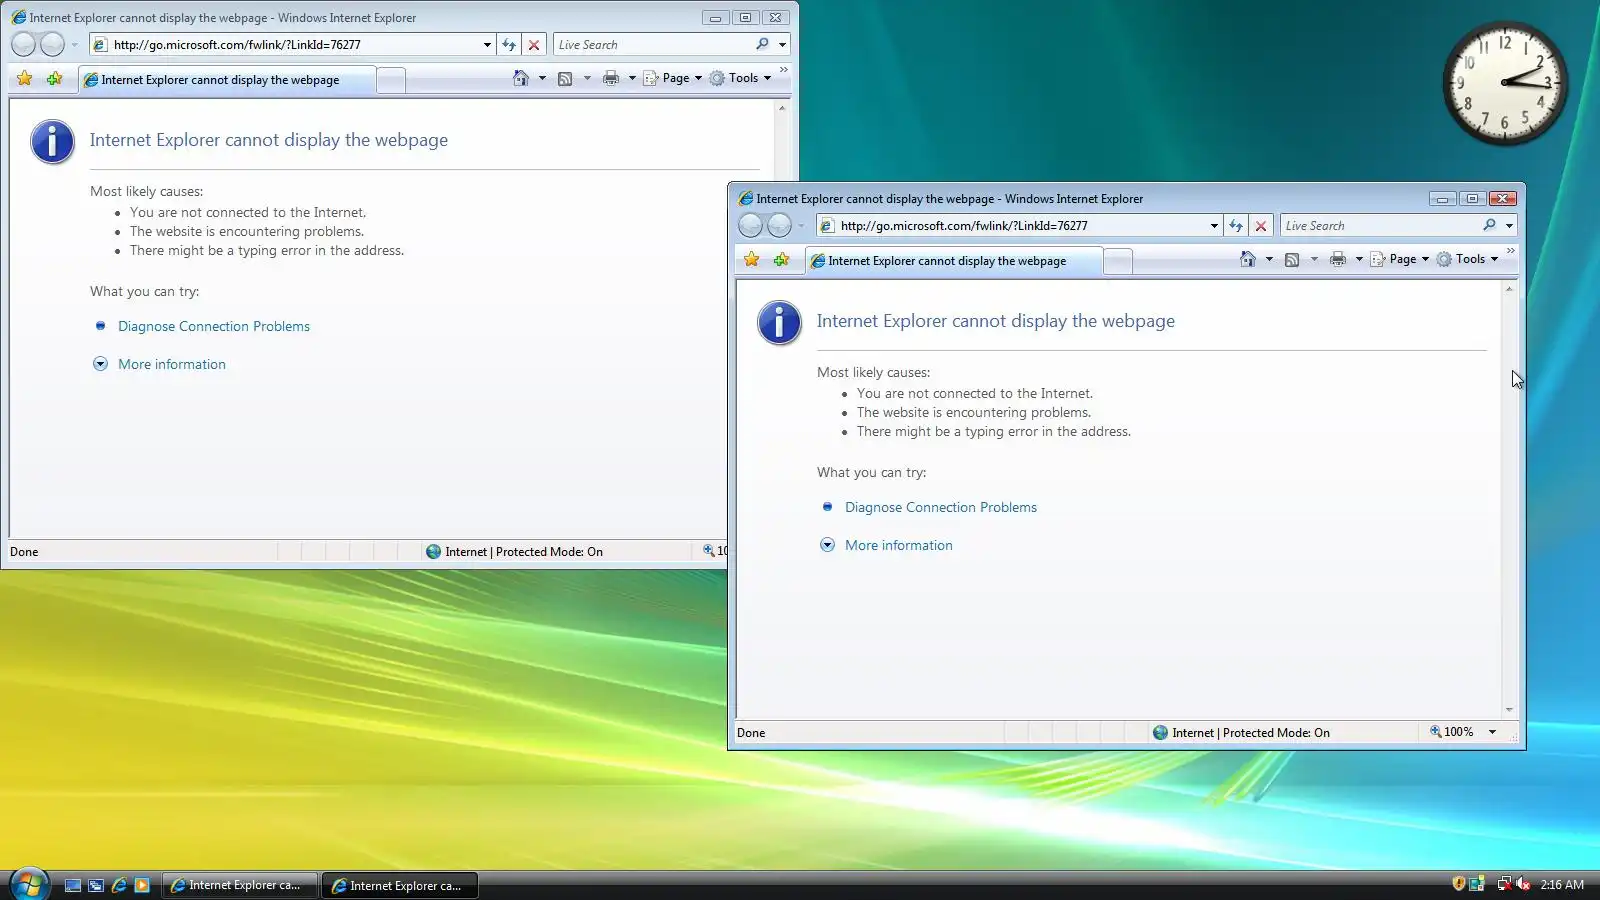The image size is (1600, 900).
Task: Click Favorites Center star in back IE window
Action: [x=25, y=79]
